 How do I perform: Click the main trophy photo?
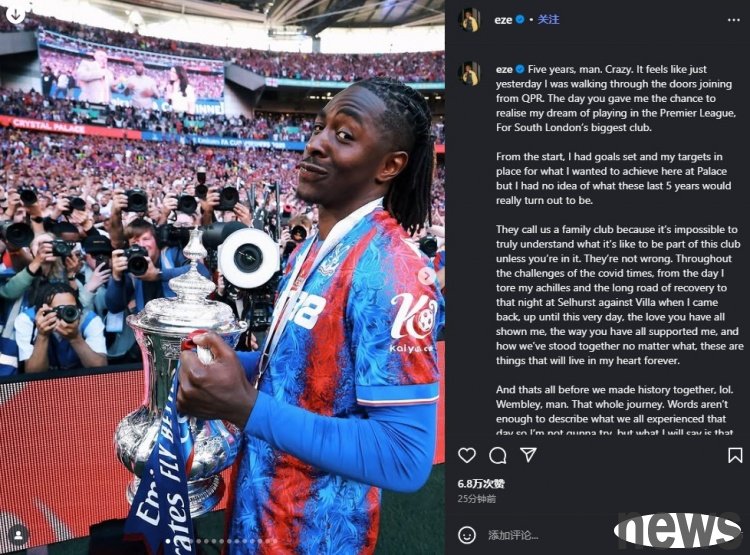point(222,278)
